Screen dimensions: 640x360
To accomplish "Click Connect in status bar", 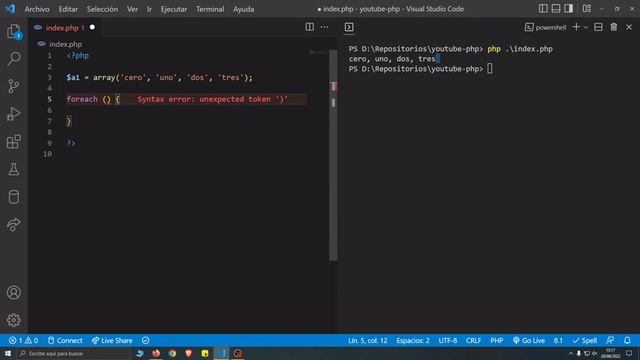I will [x=65, y=340].
